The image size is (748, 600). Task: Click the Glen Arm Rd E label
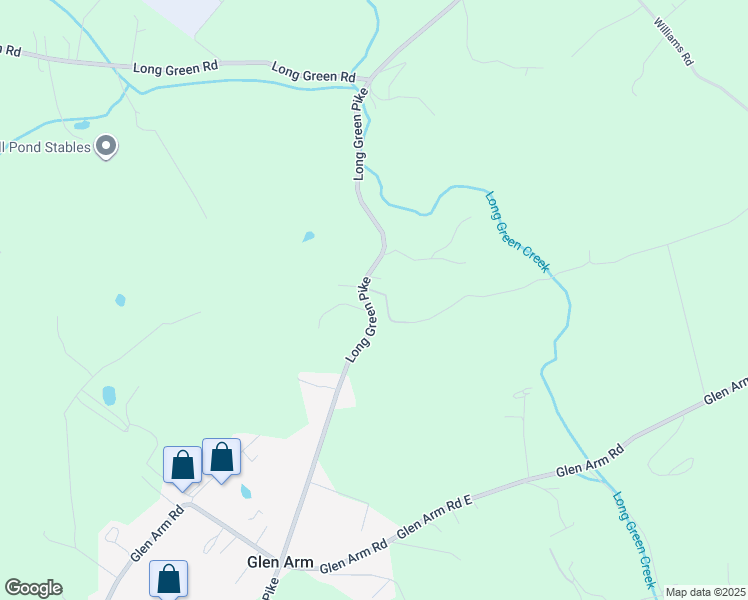coord(434,517)
